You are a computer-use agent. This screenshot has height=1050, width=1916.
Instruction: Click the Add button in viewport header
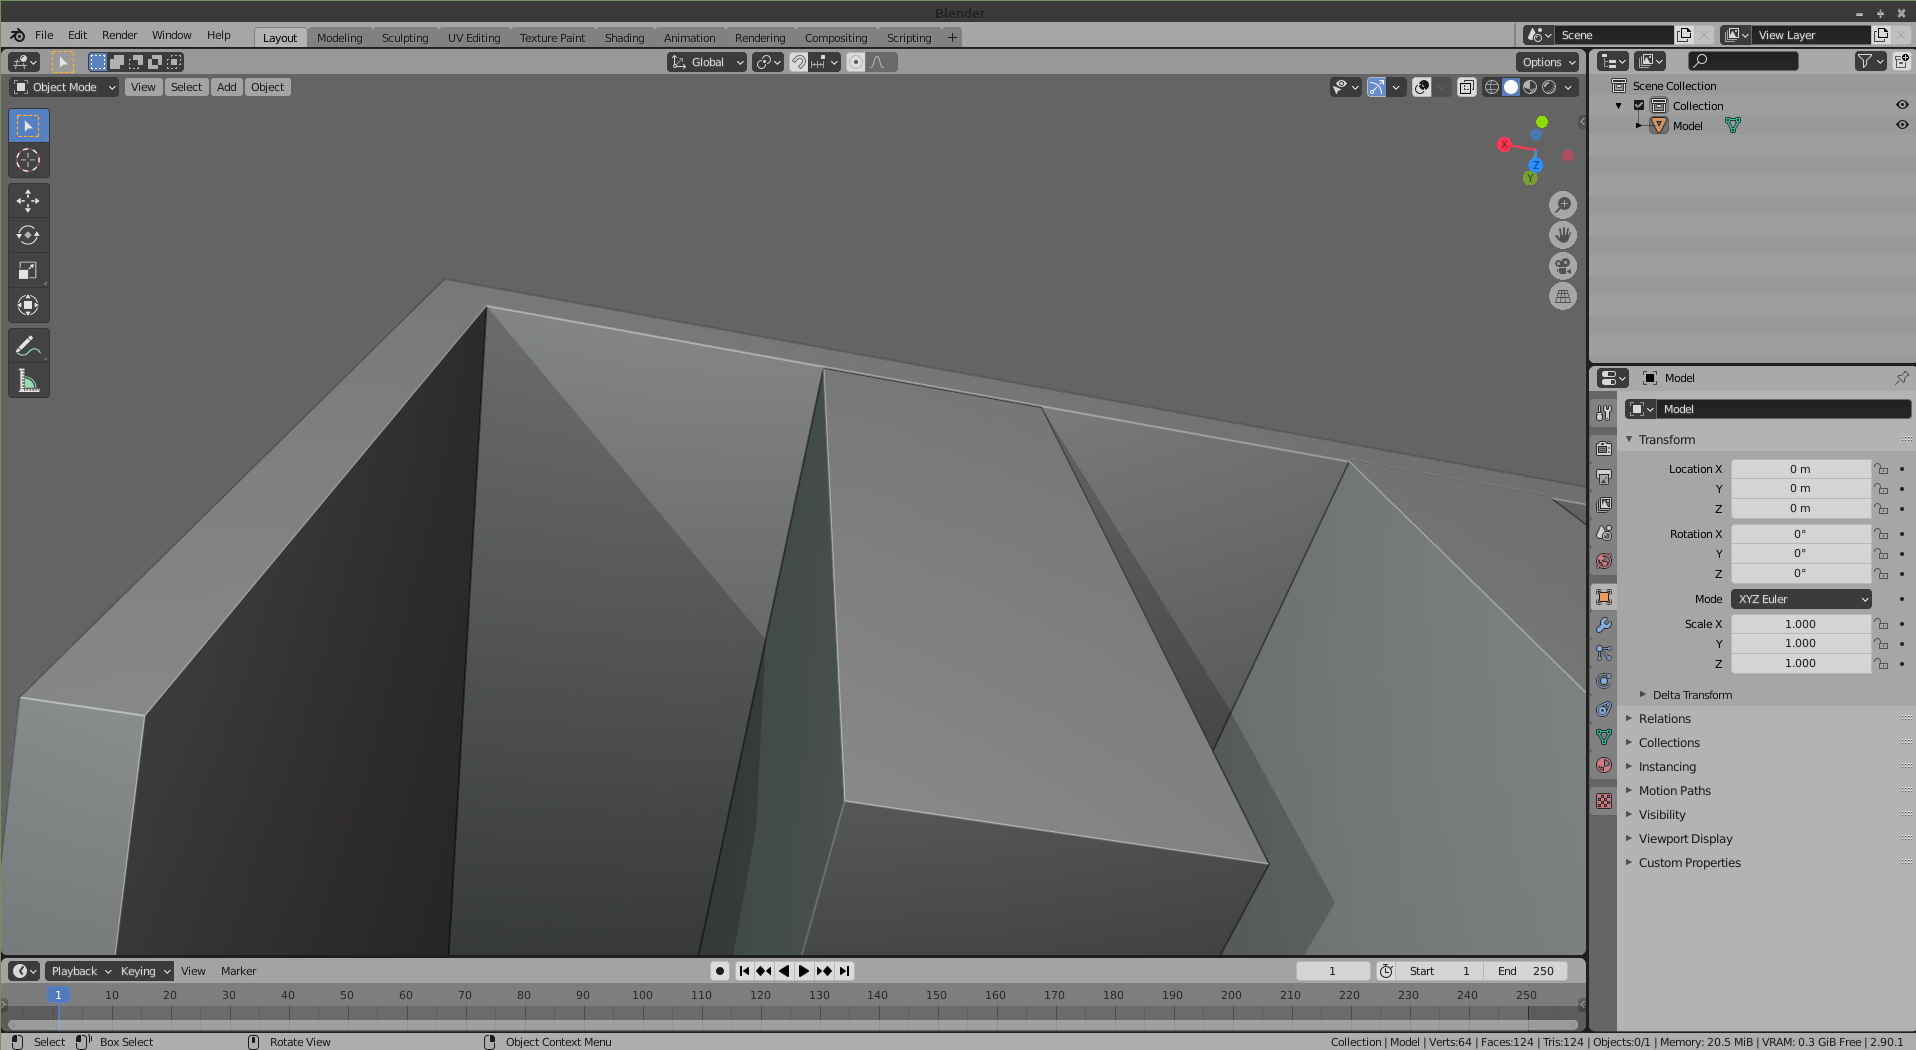[x=227, y=87]
